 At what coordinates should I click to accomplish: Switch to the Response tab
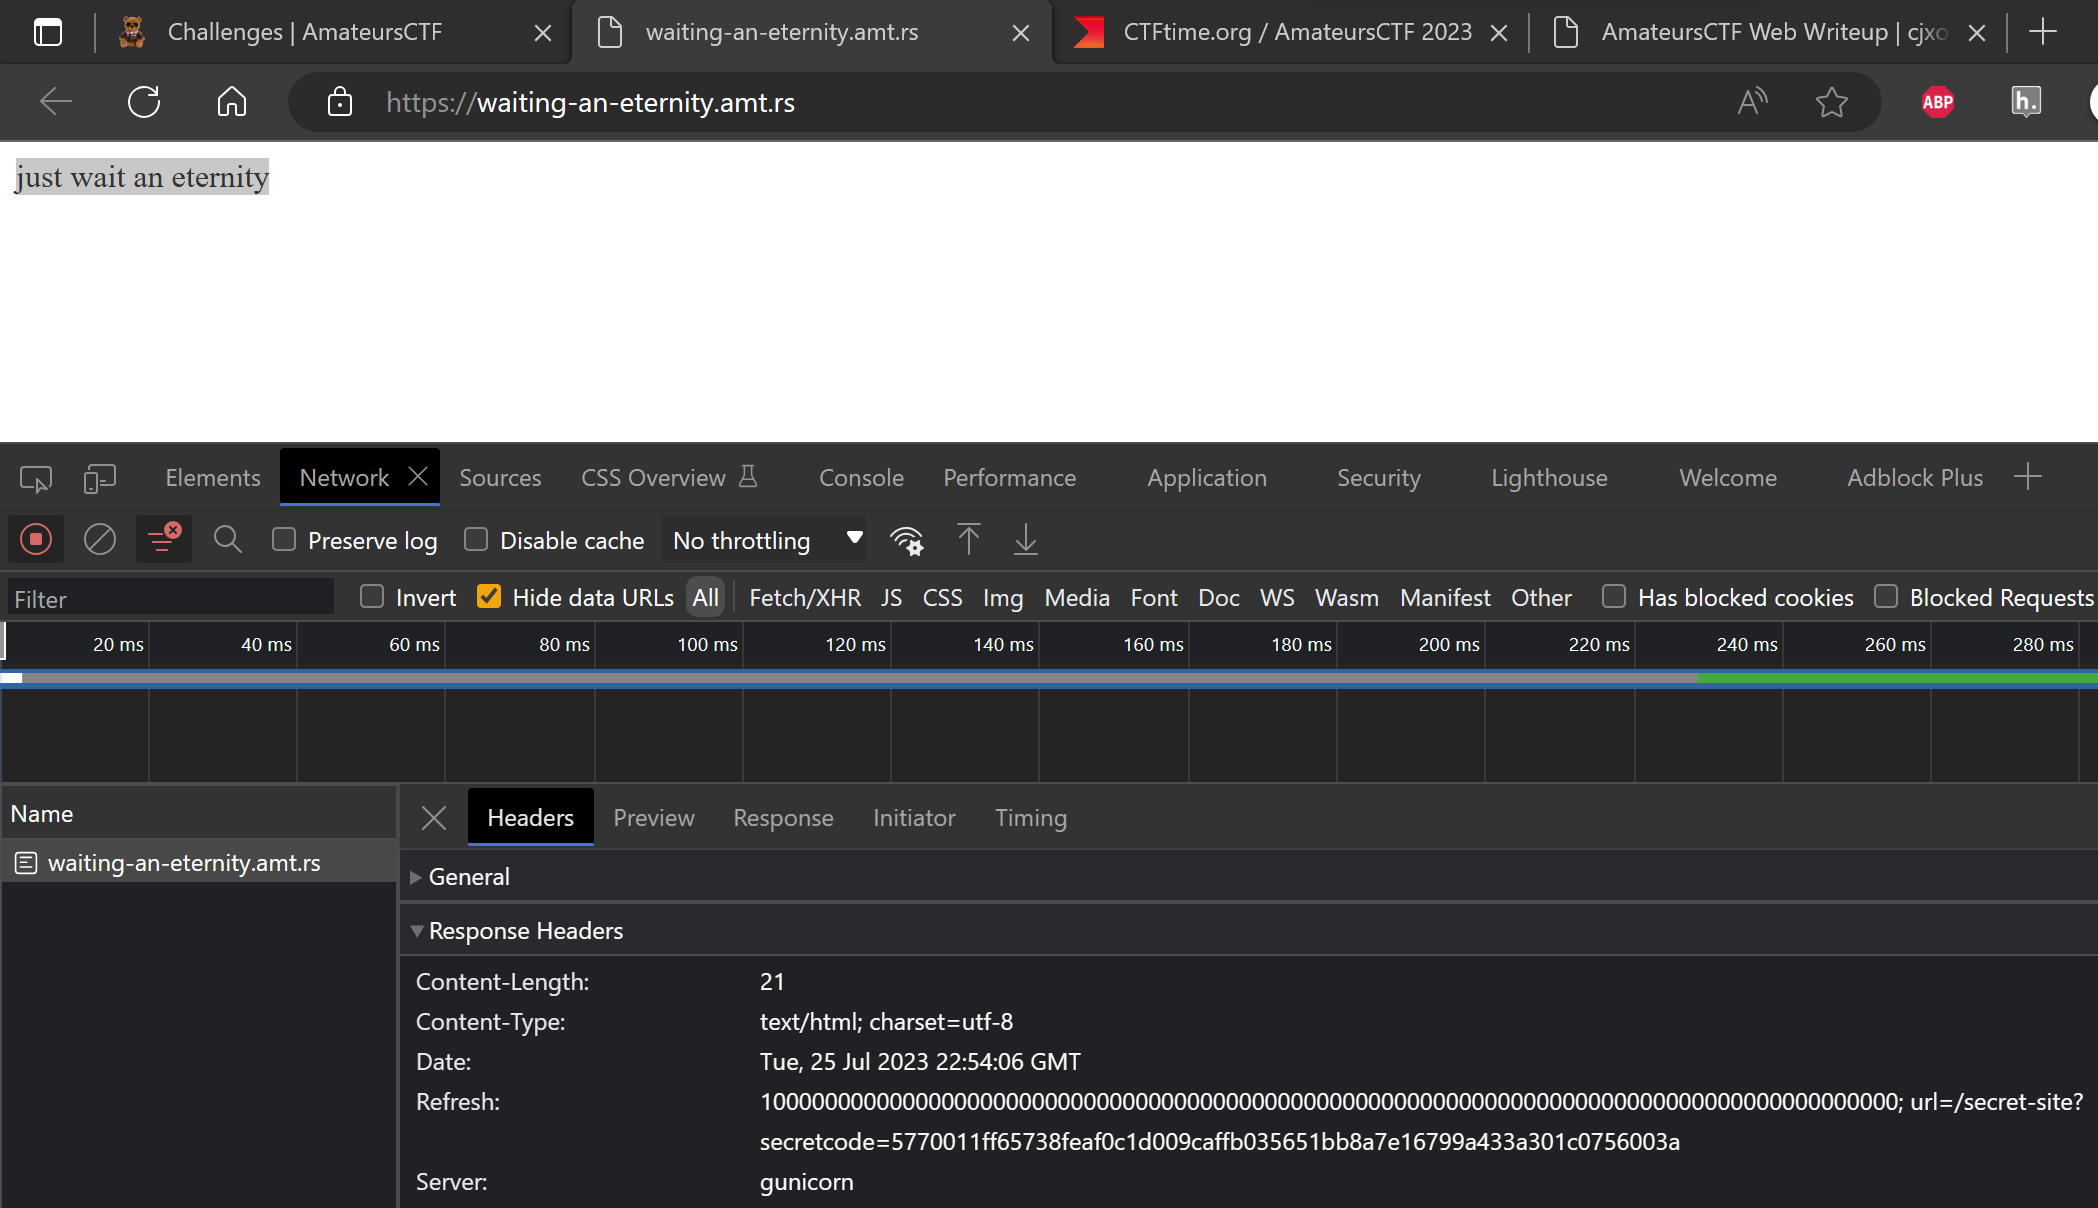(782, 817)
